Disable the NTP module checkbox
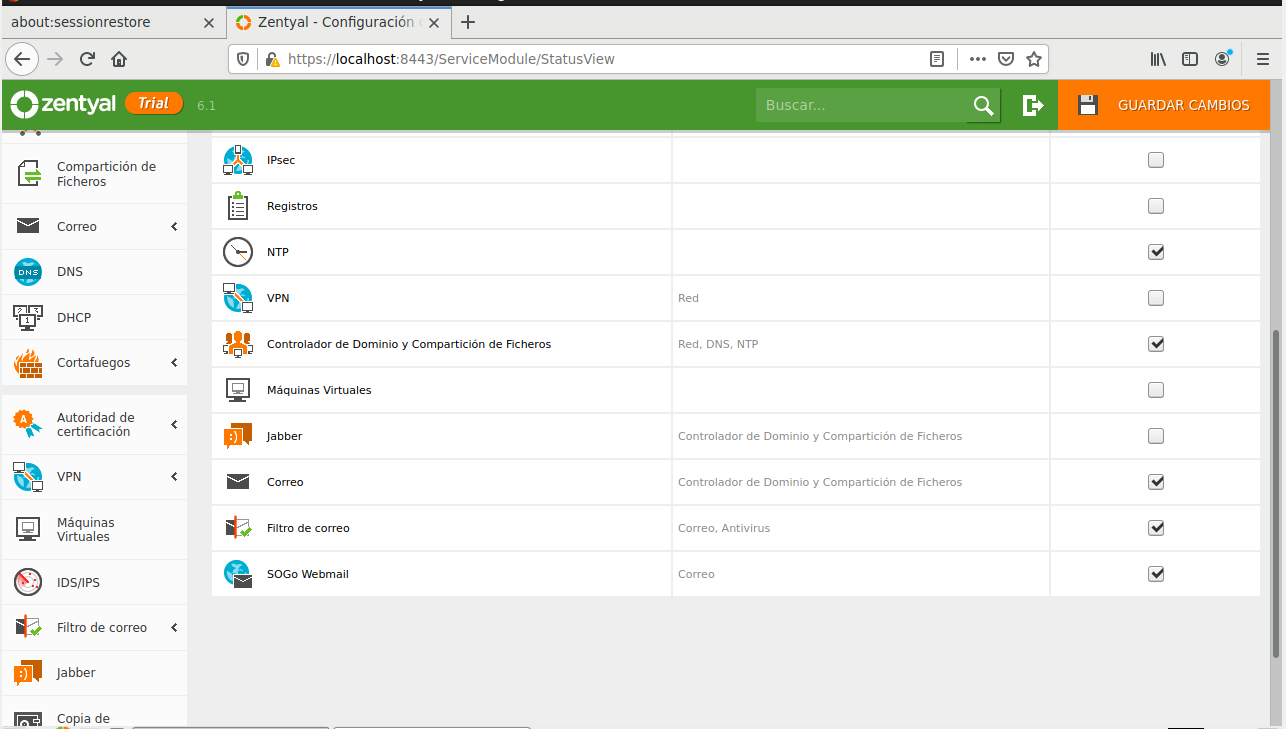Image resolution: width=1286 pixels, height=729 pixels. point(1156,252)
